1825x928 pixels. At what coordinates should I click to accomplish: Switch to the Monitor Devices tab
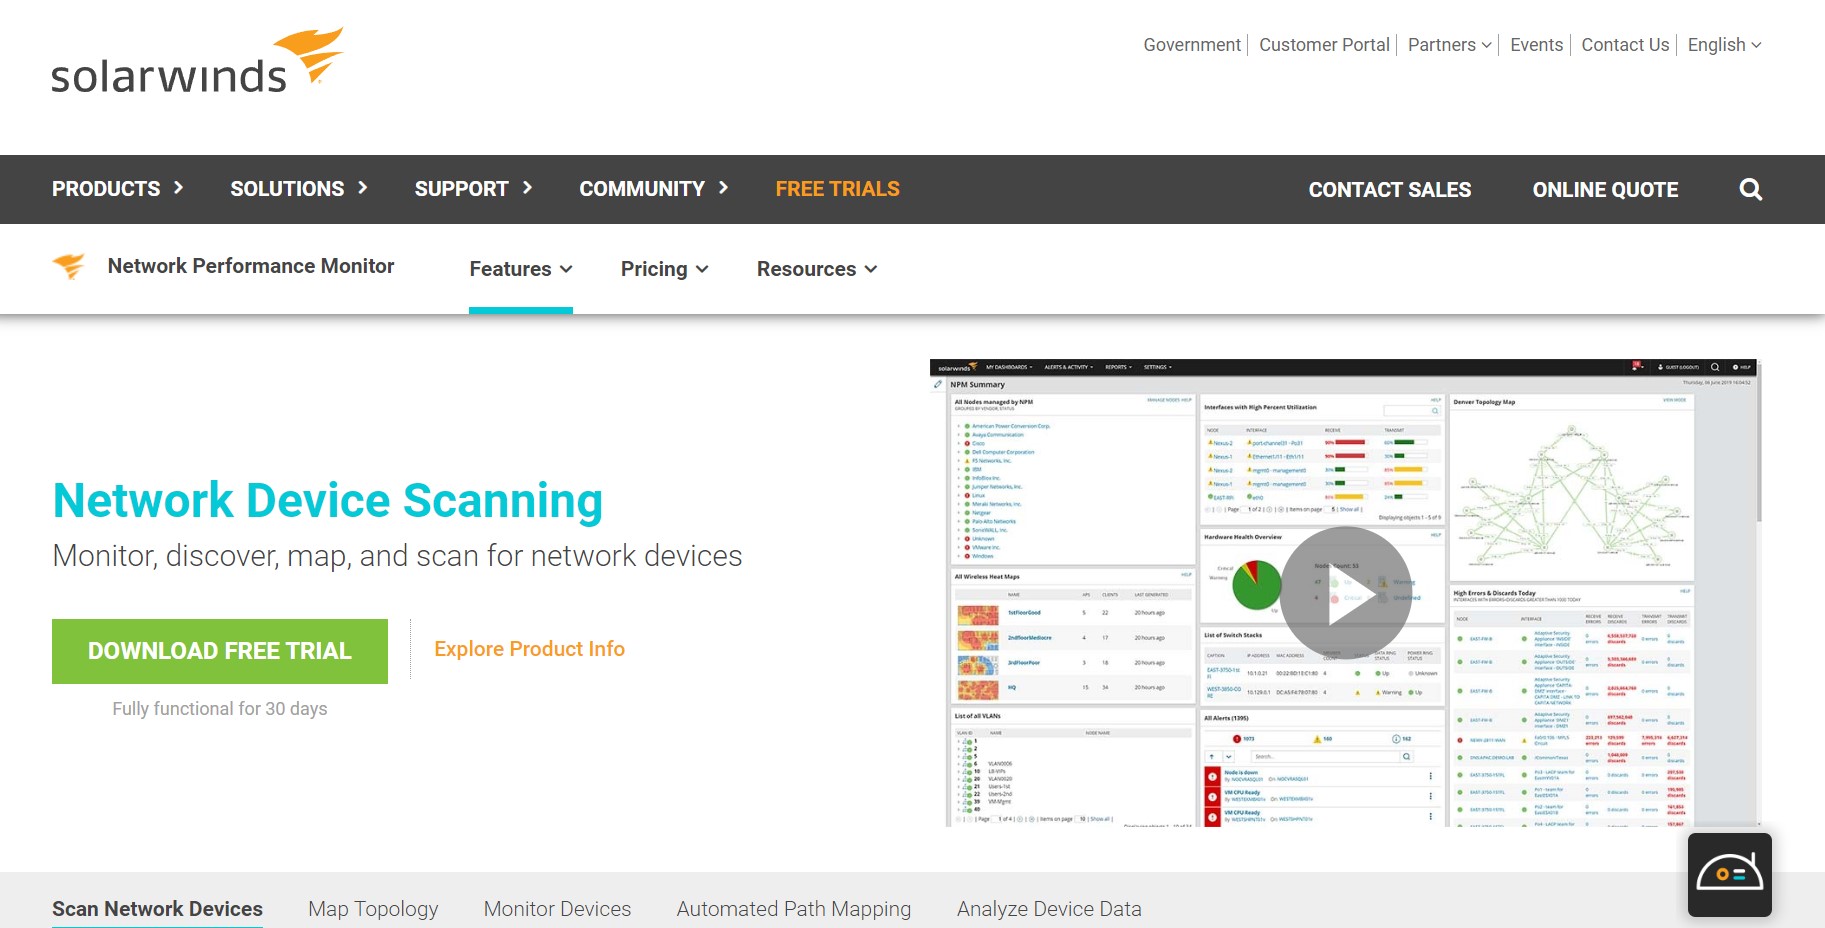557,909
